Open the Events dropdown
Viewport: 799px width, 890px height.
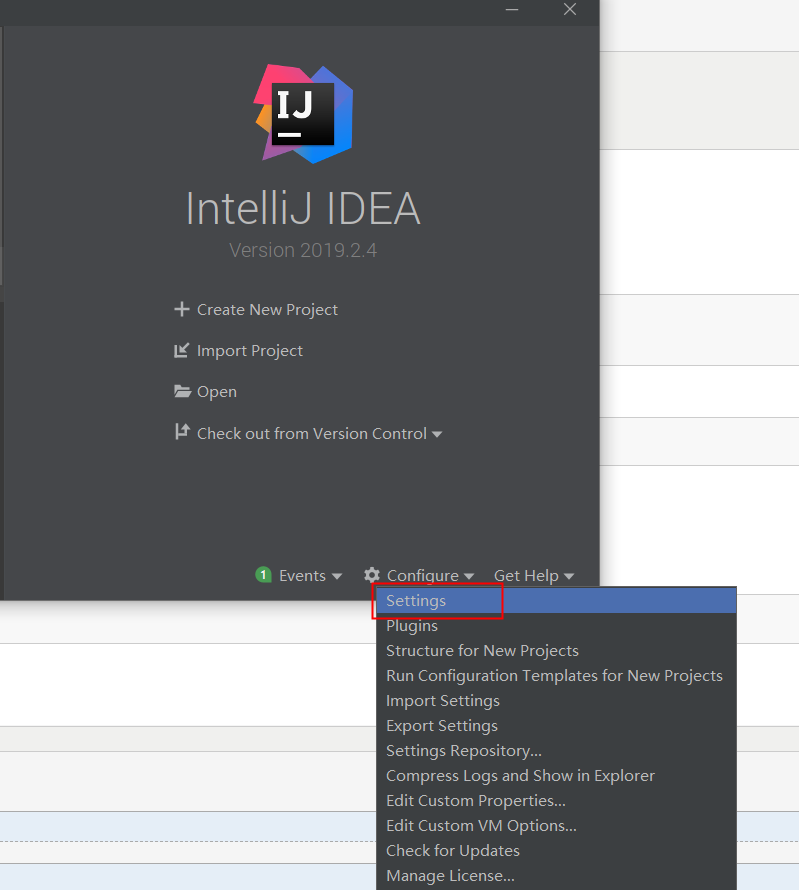point(310,576)
